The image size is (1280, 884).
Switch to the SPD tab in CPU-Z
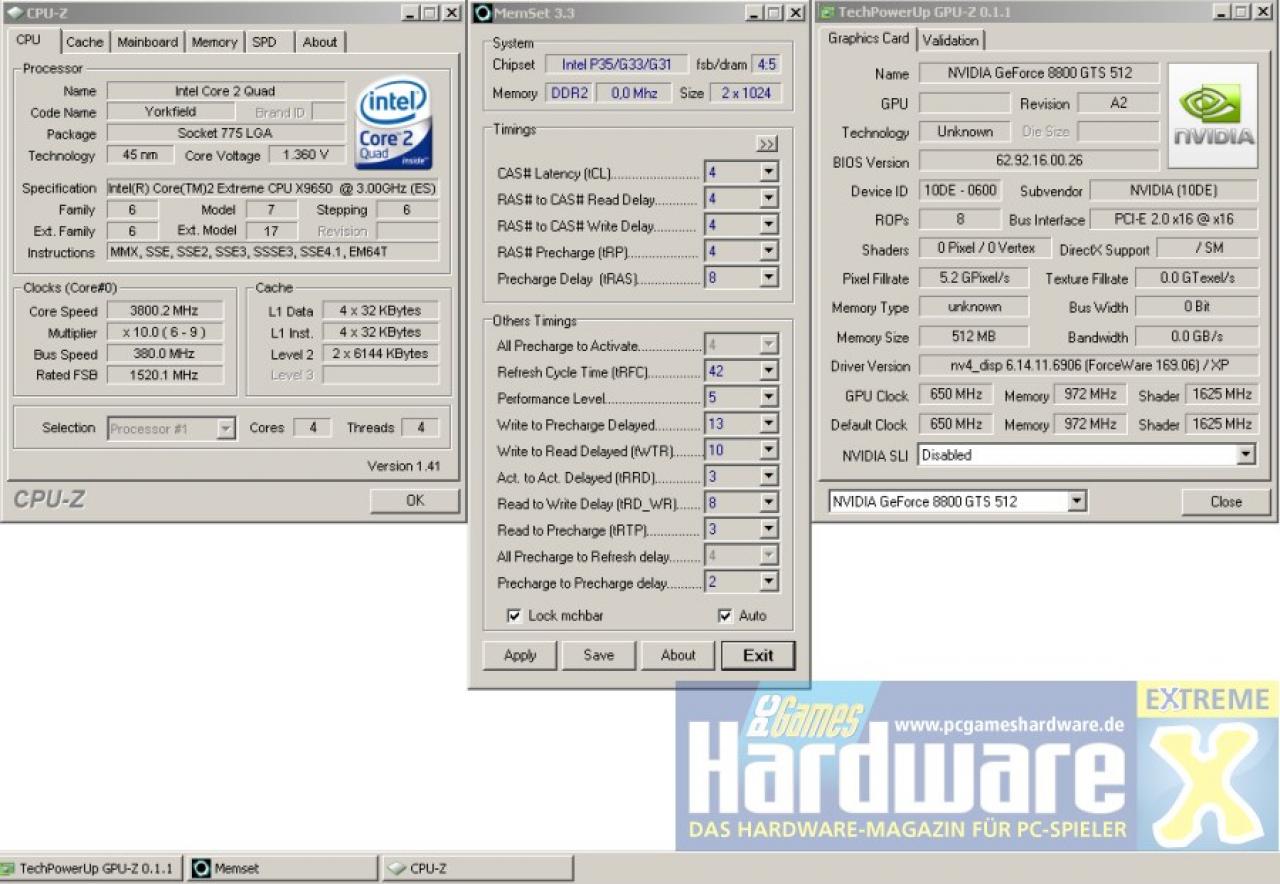click(264, 42)
